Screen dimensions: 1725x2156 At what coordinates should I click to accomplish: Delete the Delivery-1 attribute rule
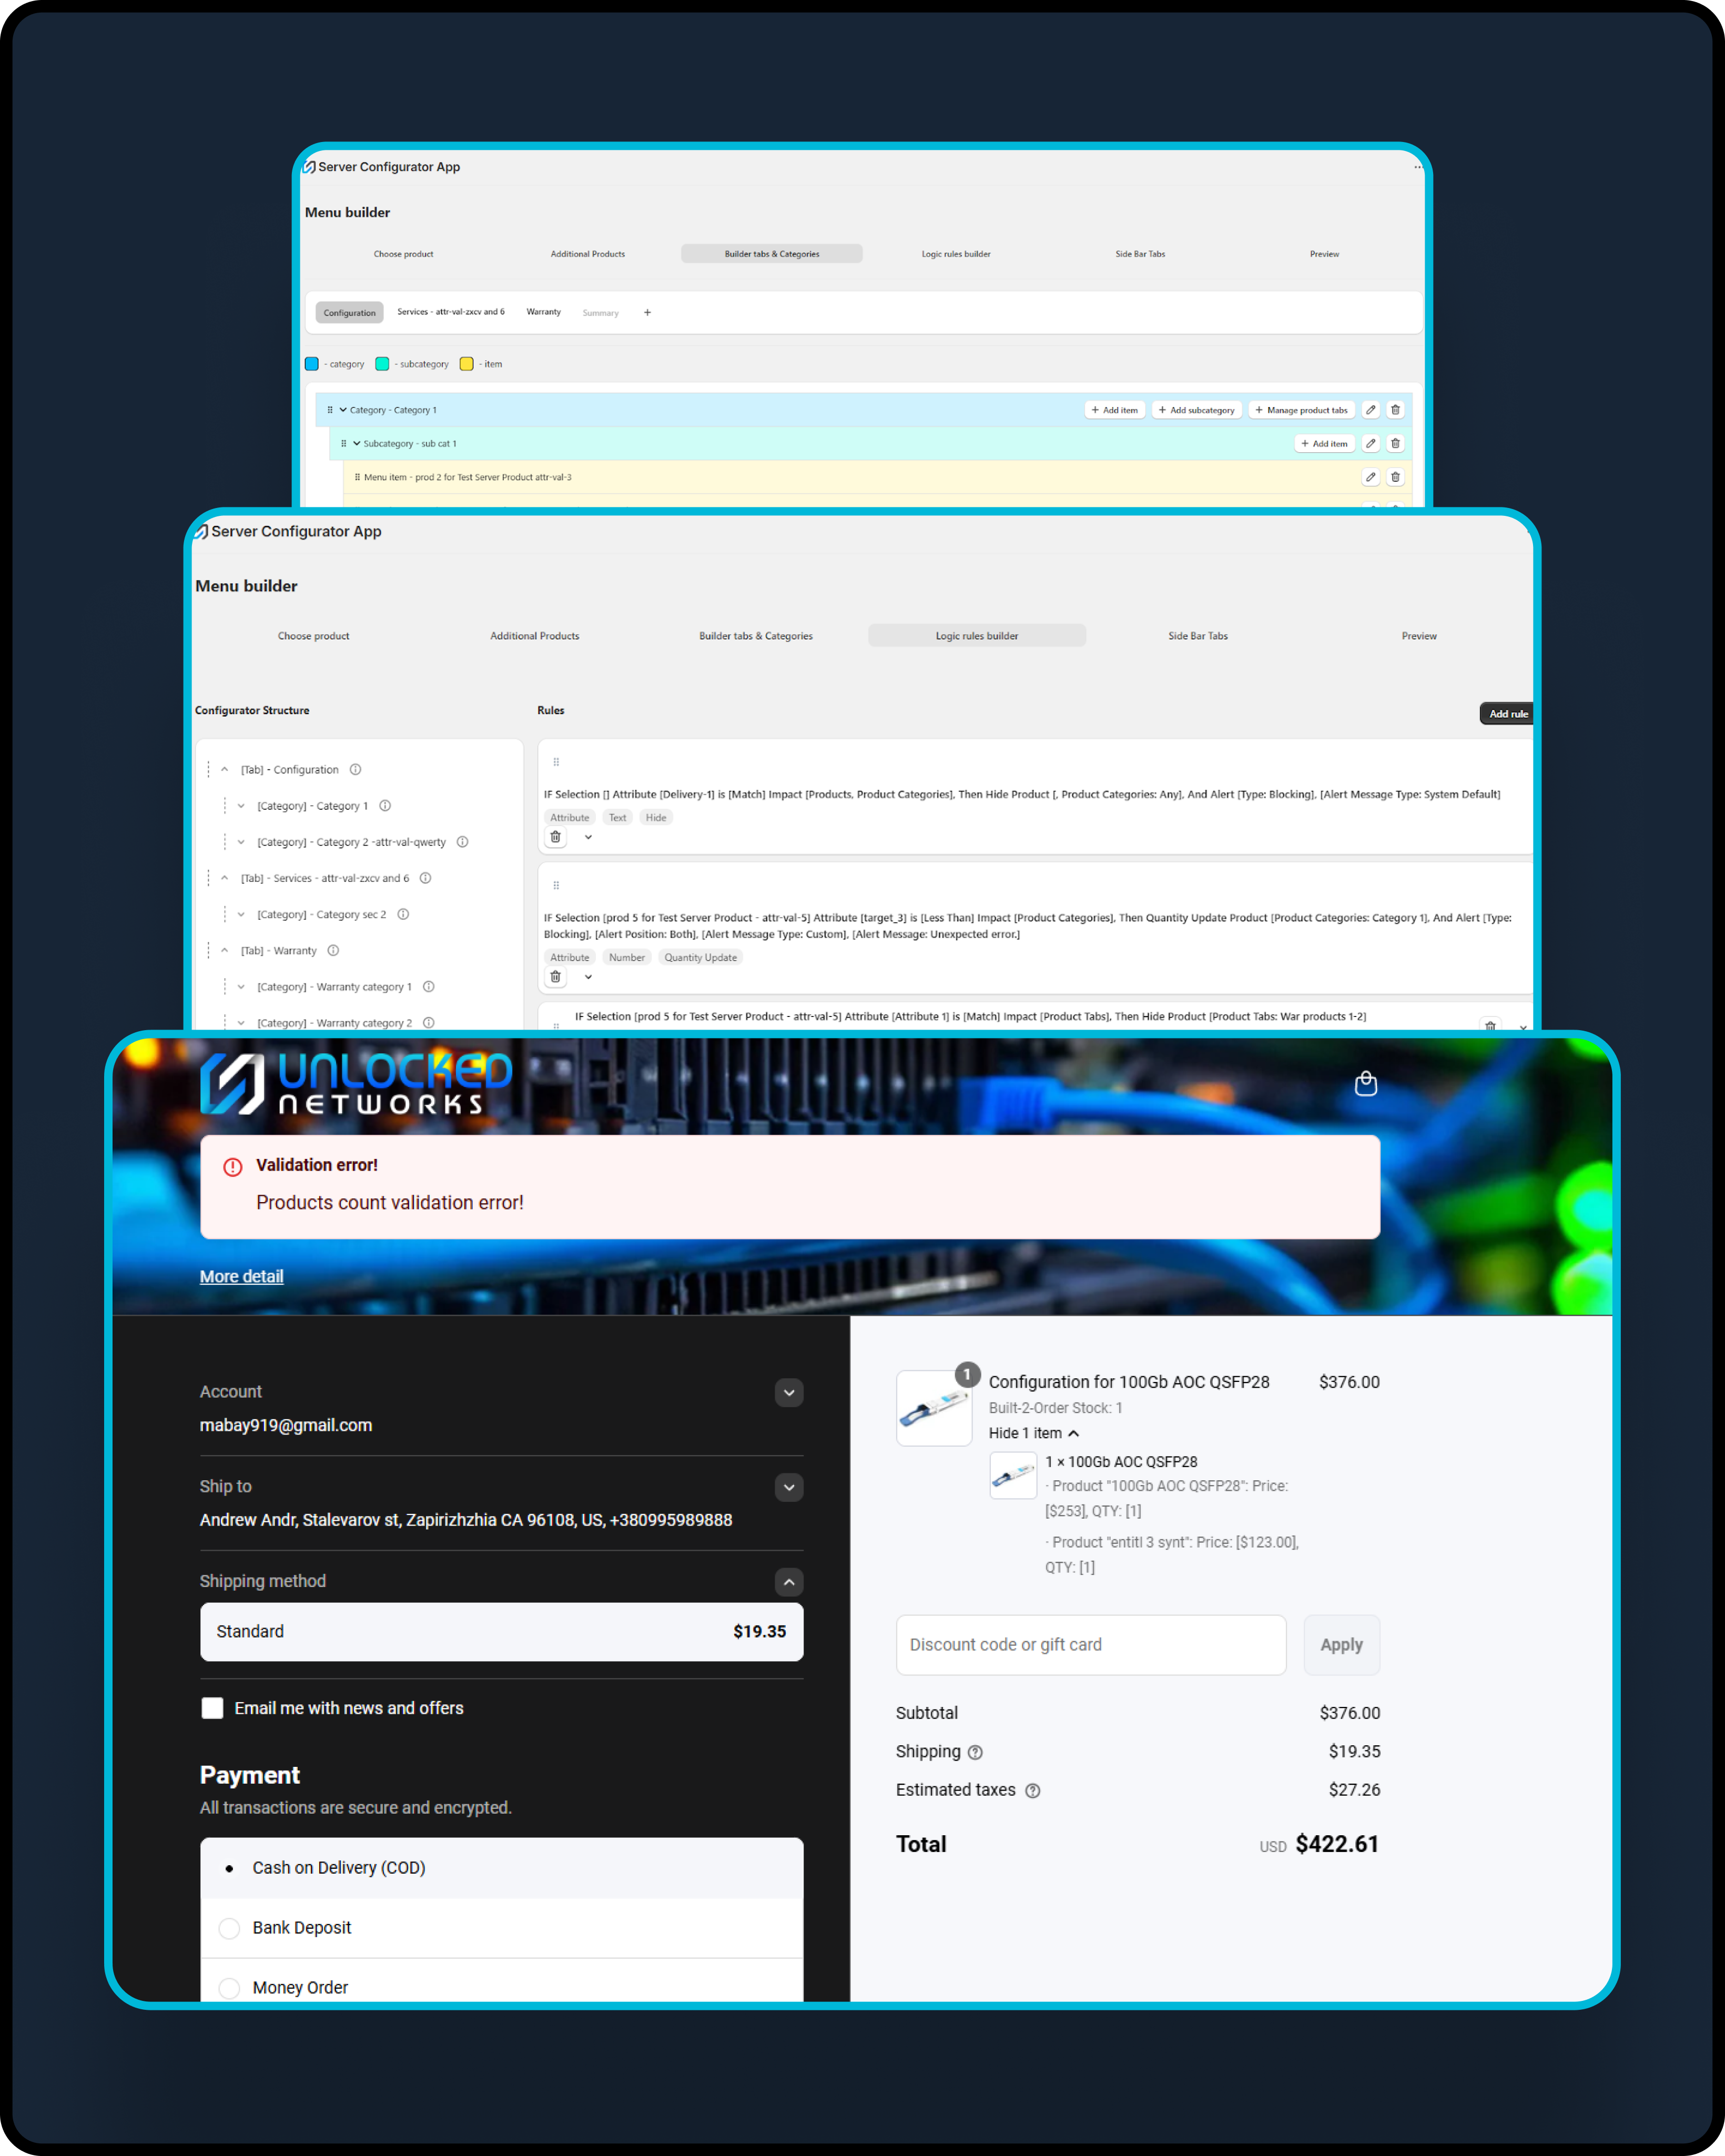click(x=555, y=837)
